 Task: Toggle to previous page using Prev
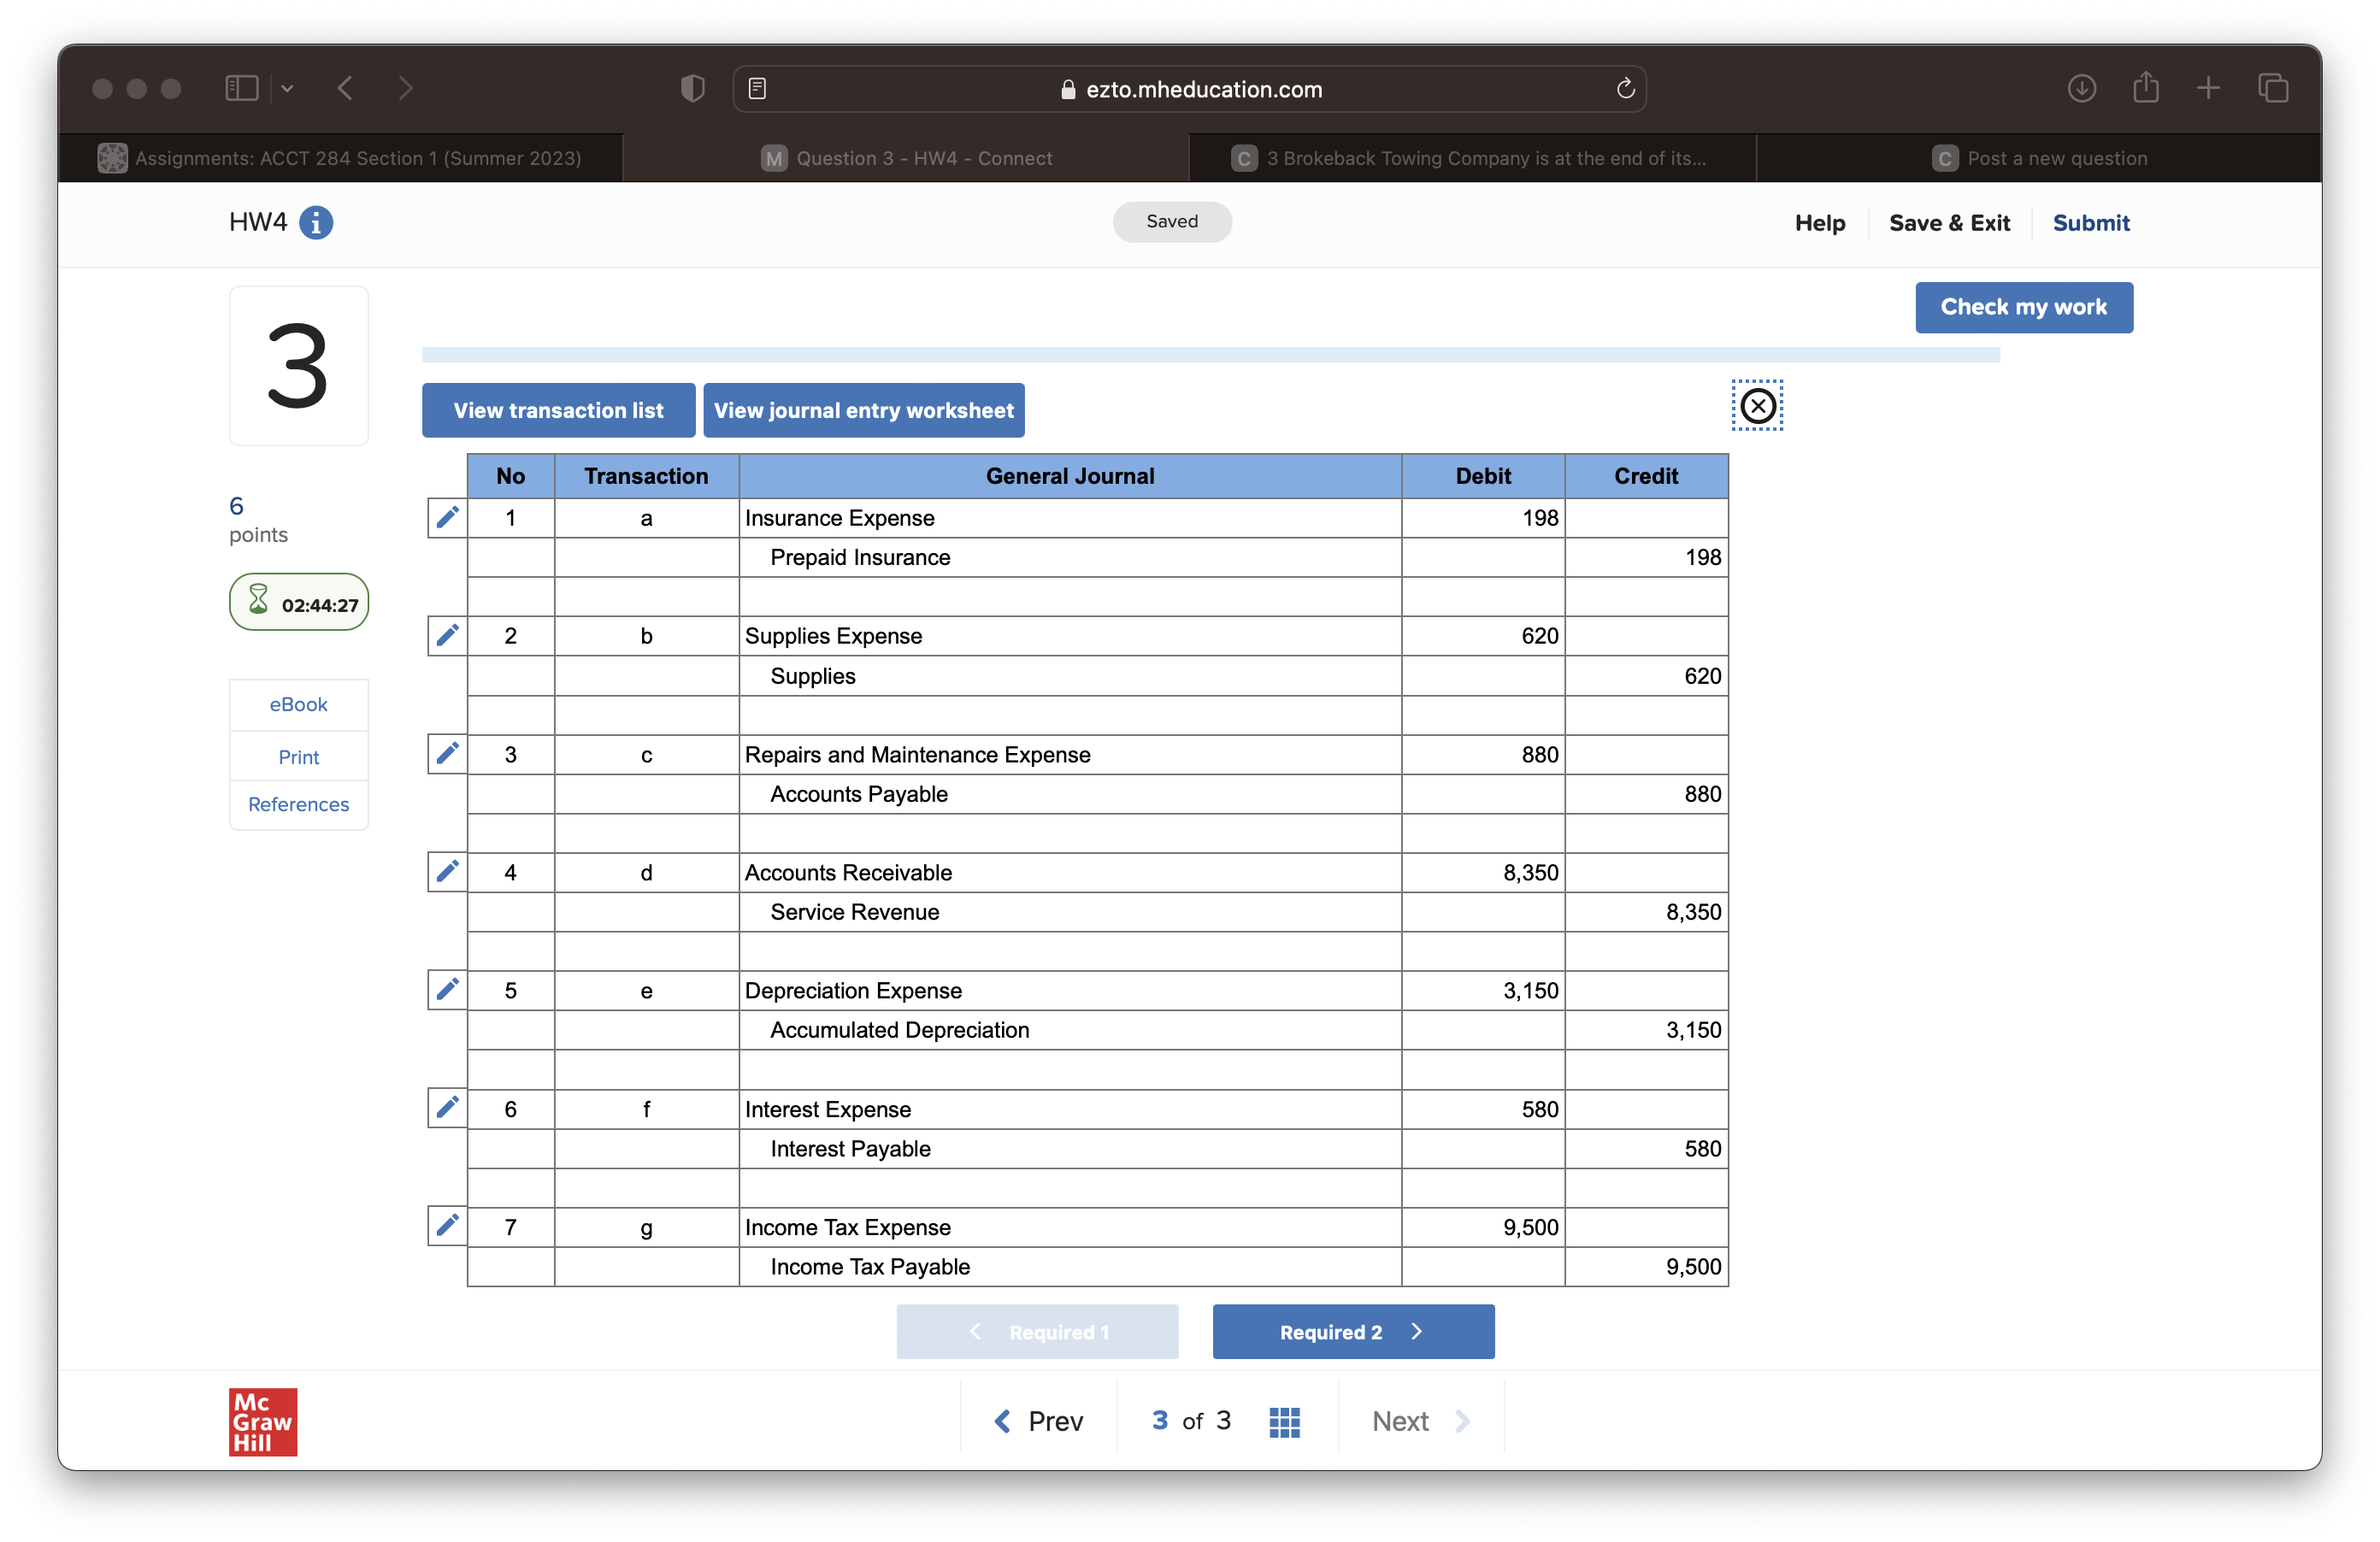(x=1035, y=1421)
